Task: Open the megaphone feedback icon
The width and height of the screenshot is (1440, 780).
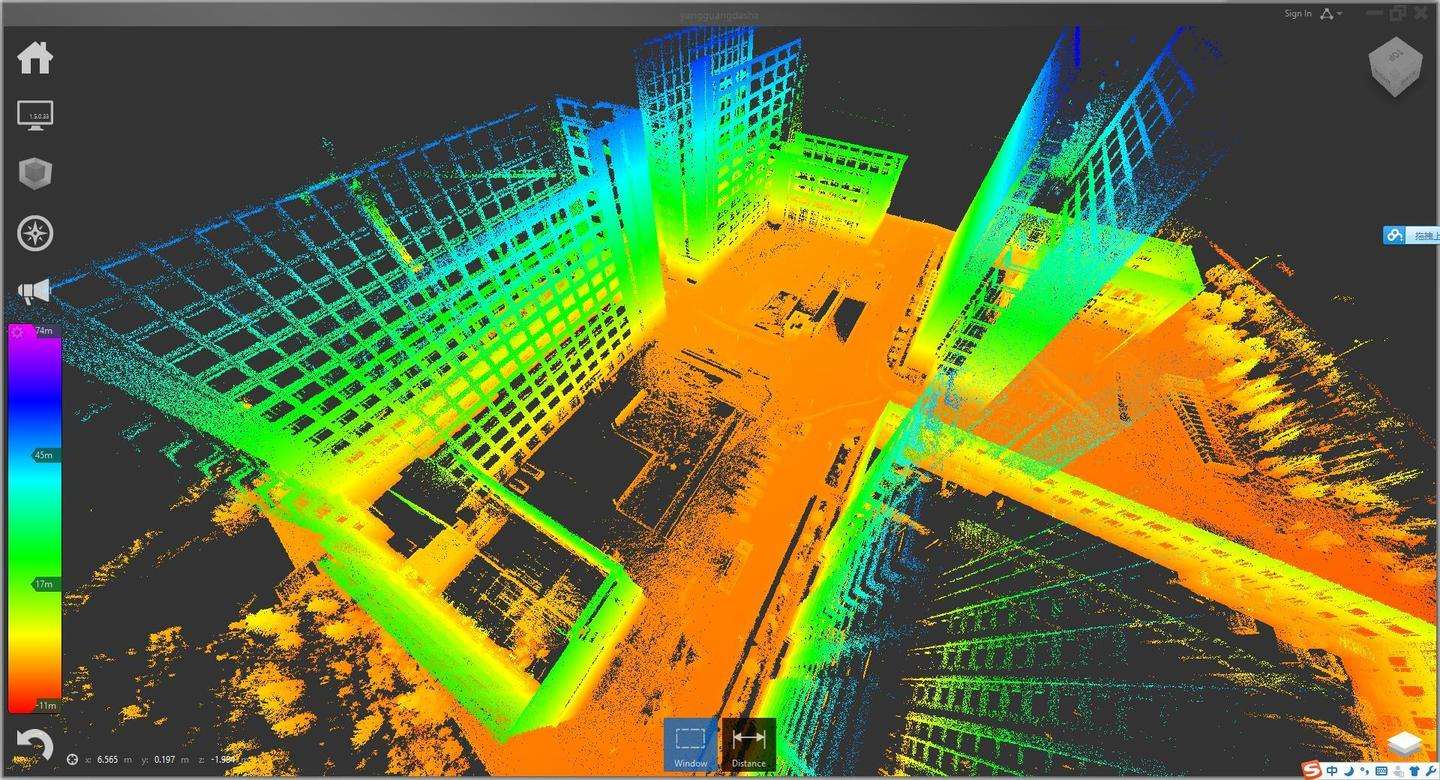Action: [x=33, y=292]
